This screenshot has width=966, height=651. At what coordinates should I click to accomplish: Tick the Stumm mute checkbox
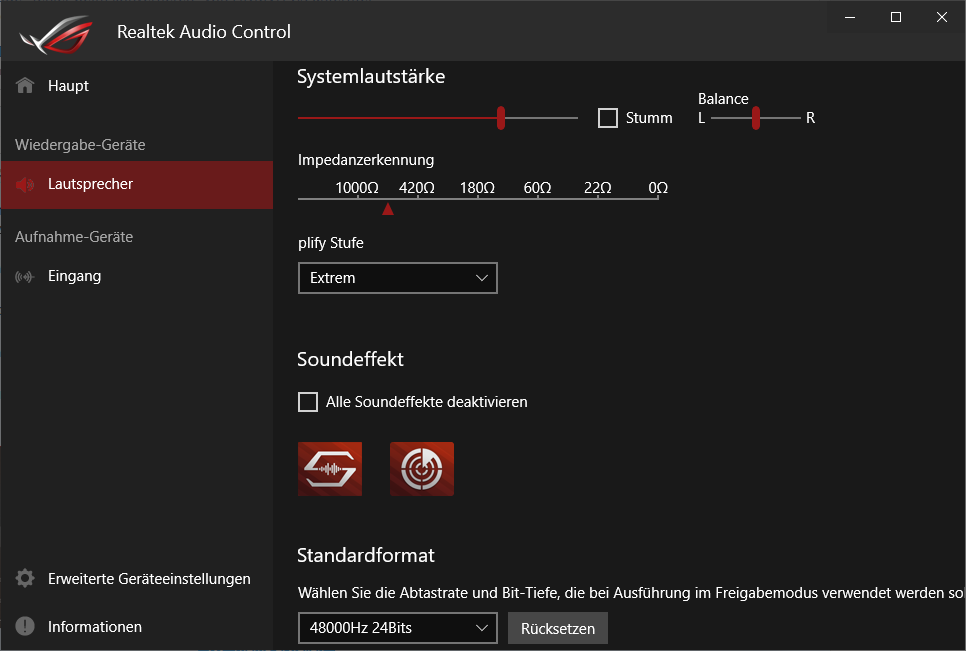(608, 118)
